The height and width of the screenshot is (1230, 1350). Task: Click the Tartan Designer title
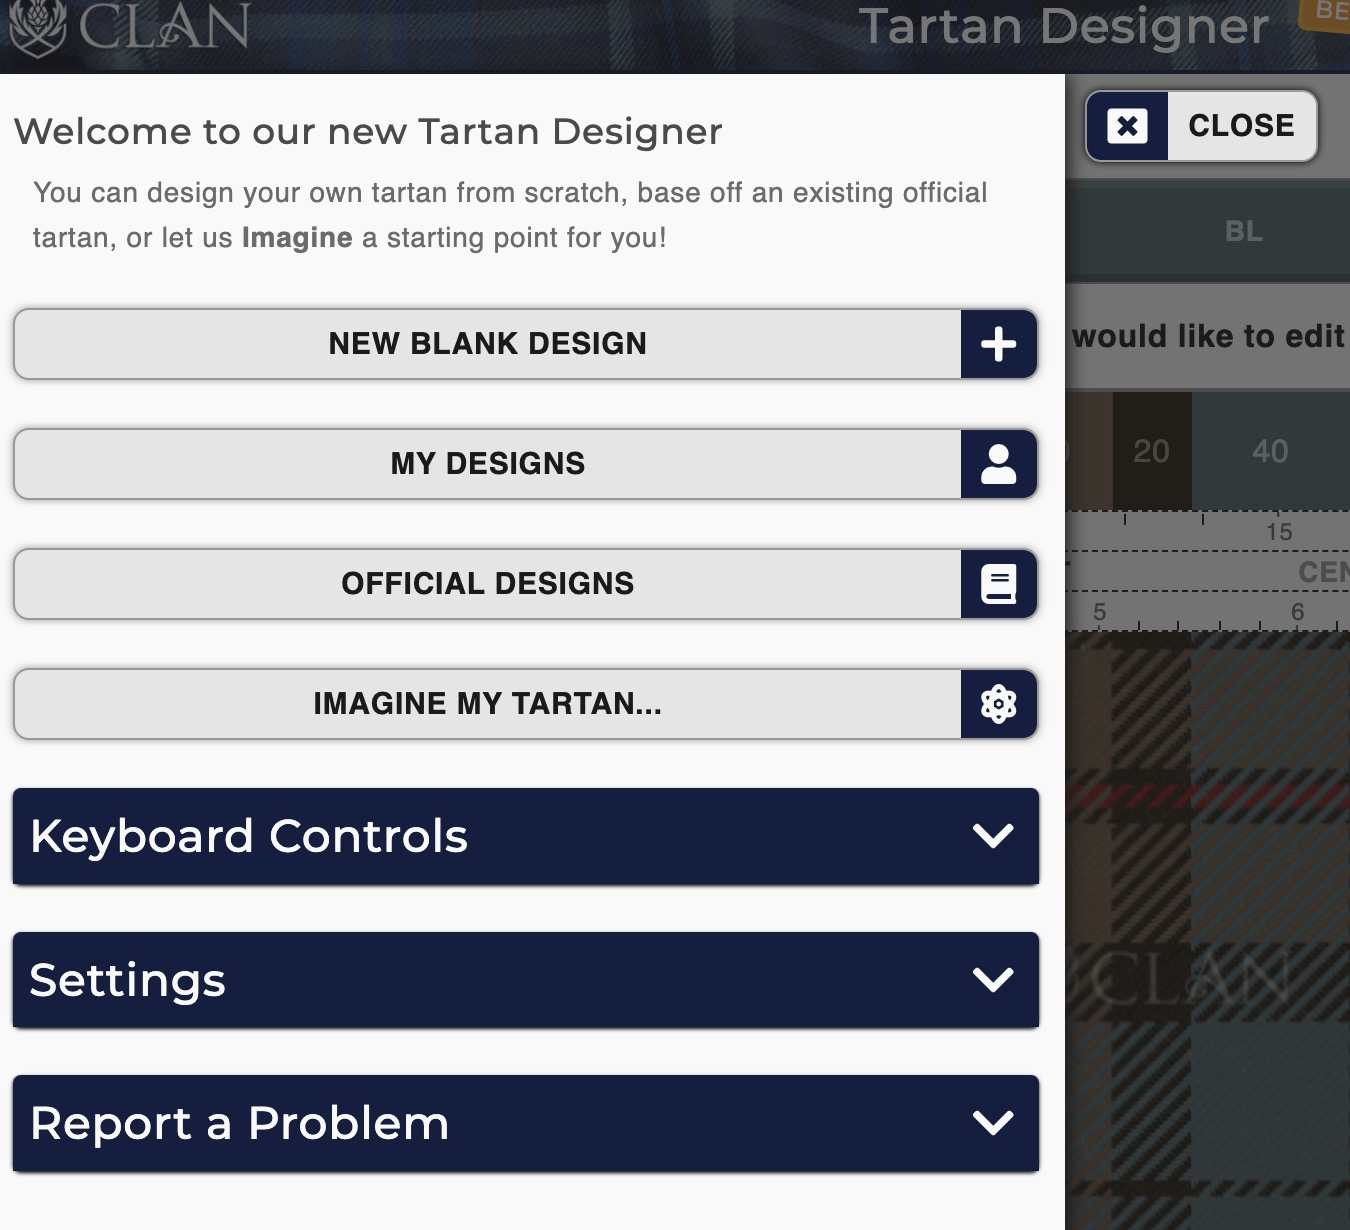point(1067,27)
